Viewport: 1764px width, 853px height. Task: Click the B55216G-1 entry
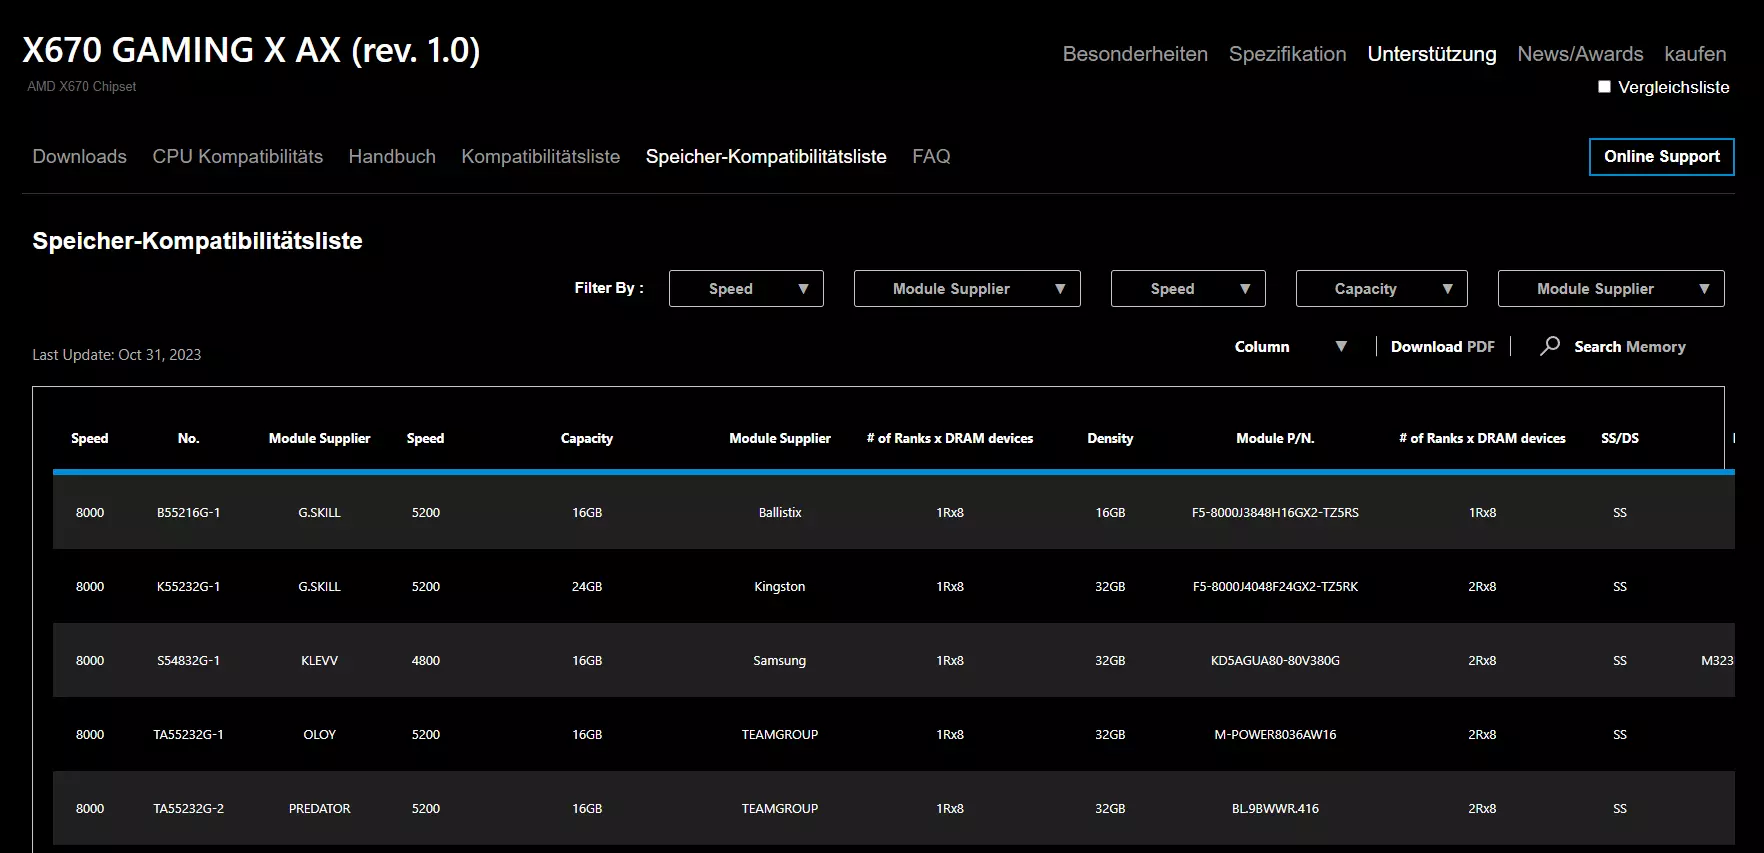click(x=188, y=512)
